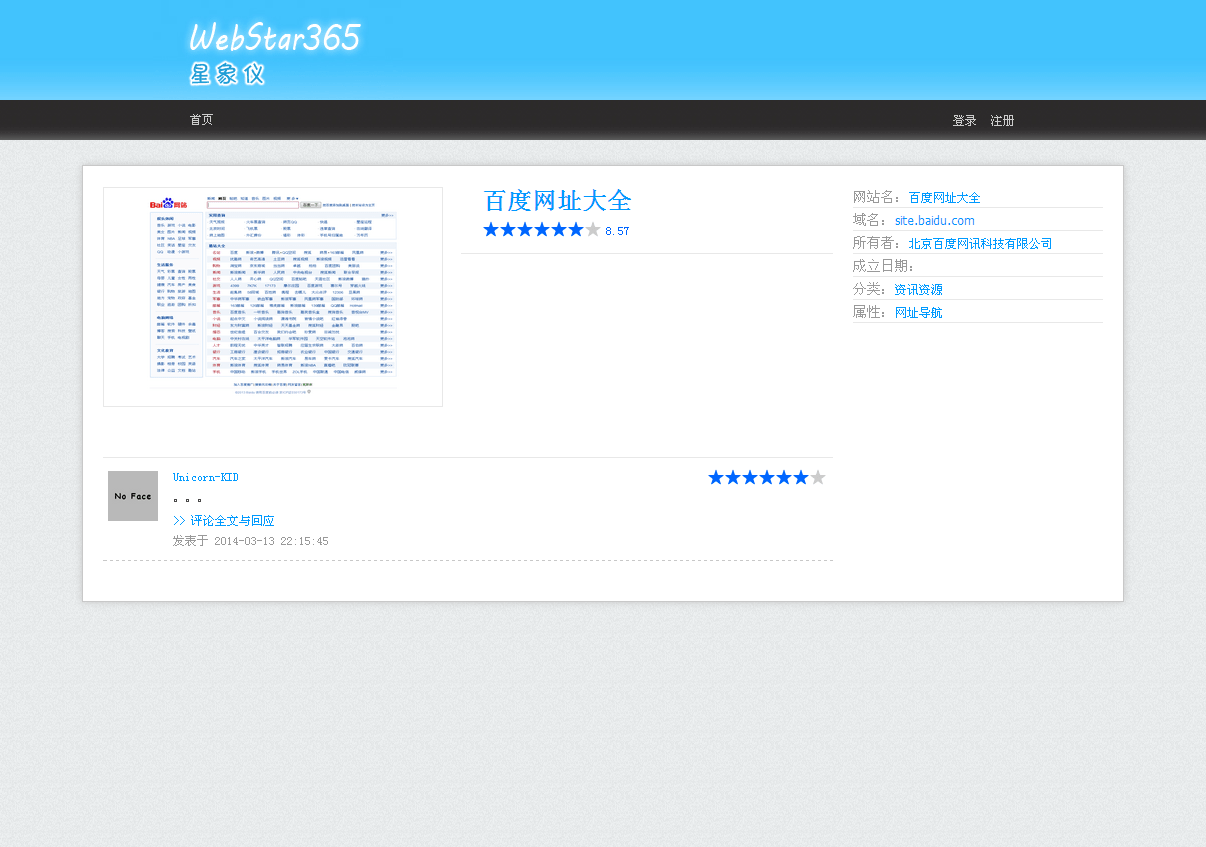1206x847 pixels.
Task: Open 百度网址大全 link next to 网站名
Action: point(944,198)
